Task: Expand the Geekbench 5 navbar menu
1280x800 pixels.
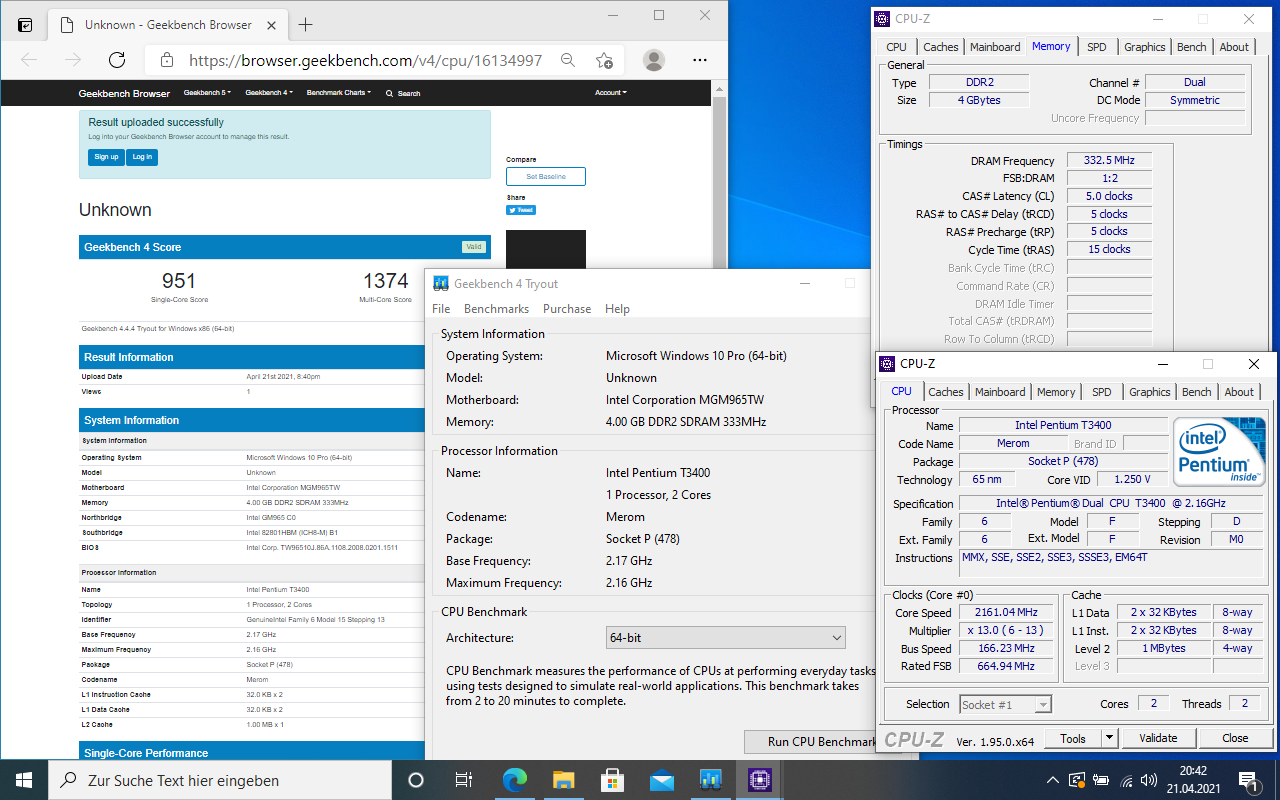Action: [x=207, y=93]
